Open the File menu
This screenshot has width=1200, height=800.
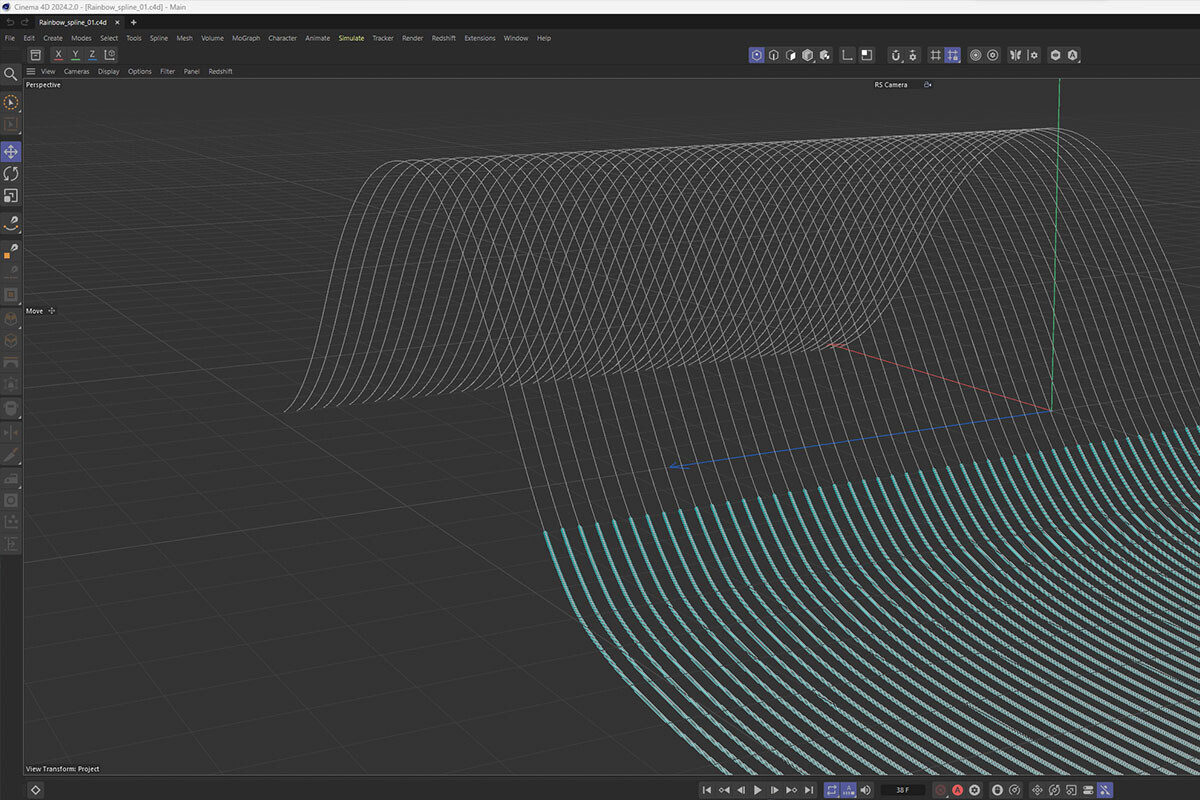pyautogui.click(x=10, y=38)
